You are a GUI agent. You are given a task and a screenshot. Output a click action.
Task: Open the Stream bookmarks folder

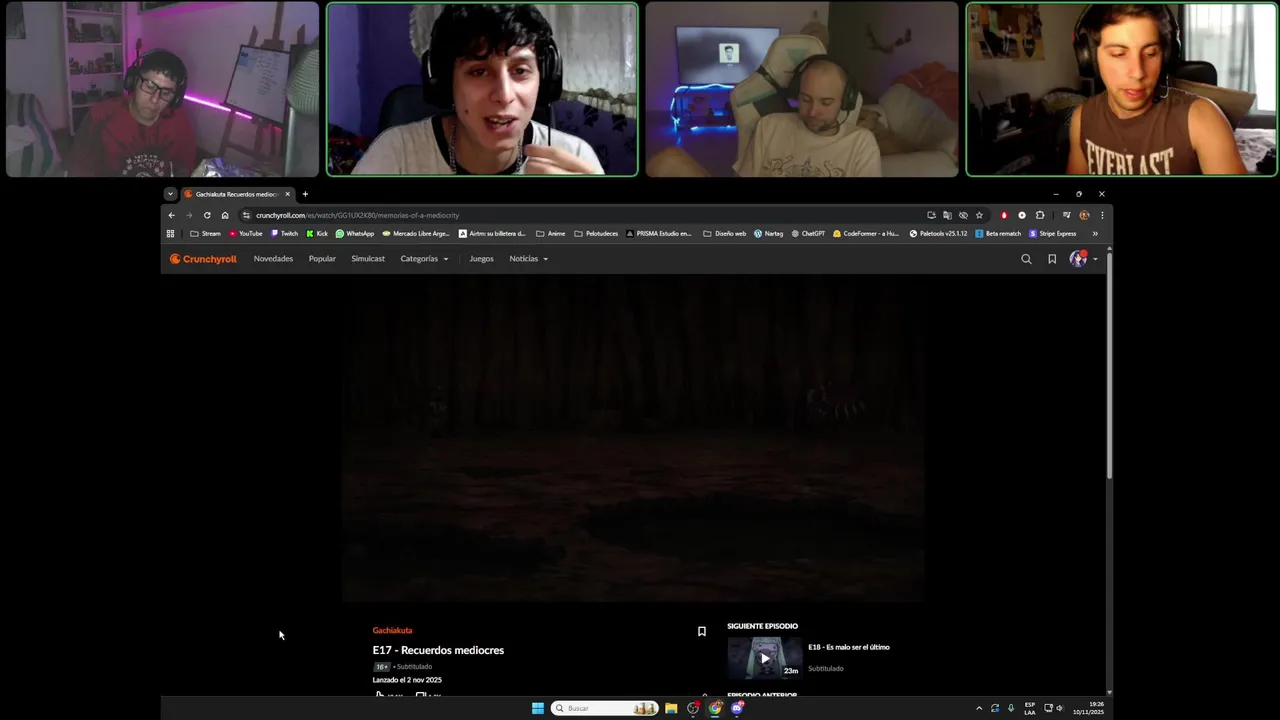point(205,234)
